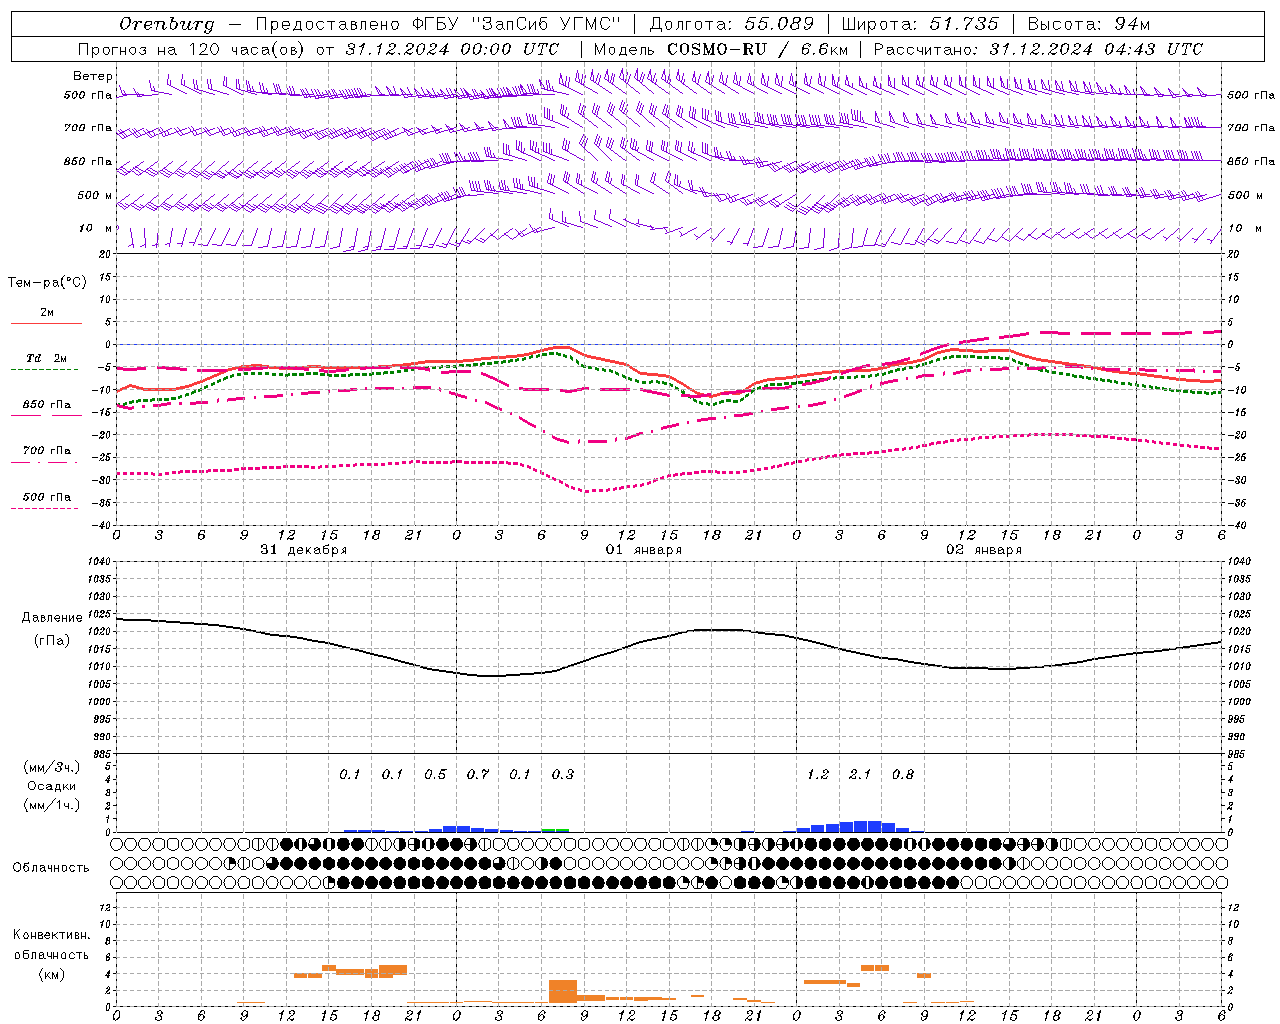Click the 0.5 precipitation amount
Screen dimensions: 1280x1024
[x=435, y=775]
